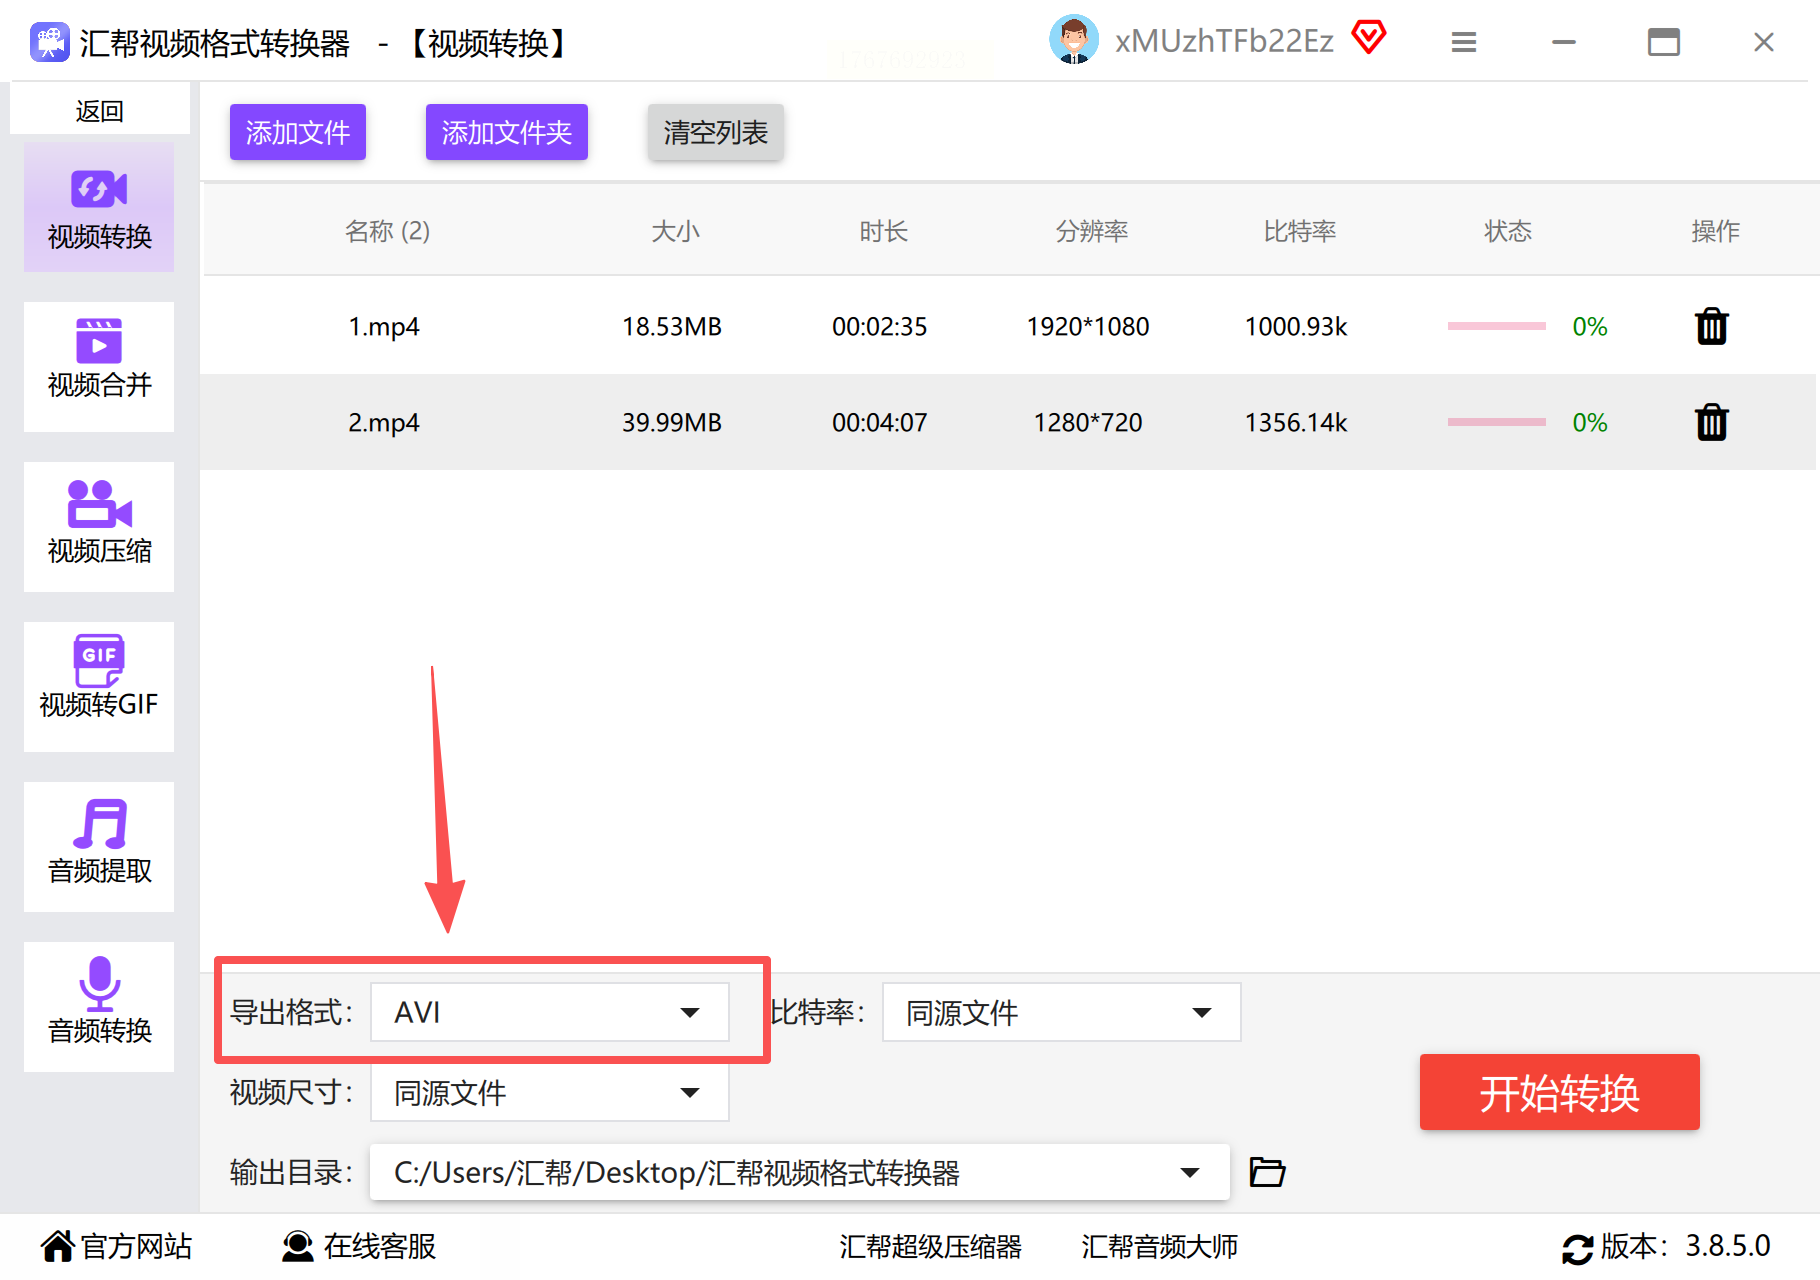Open the 视频合并 tool
This screenshot has width=1820, height=1280.
point(99,367)
